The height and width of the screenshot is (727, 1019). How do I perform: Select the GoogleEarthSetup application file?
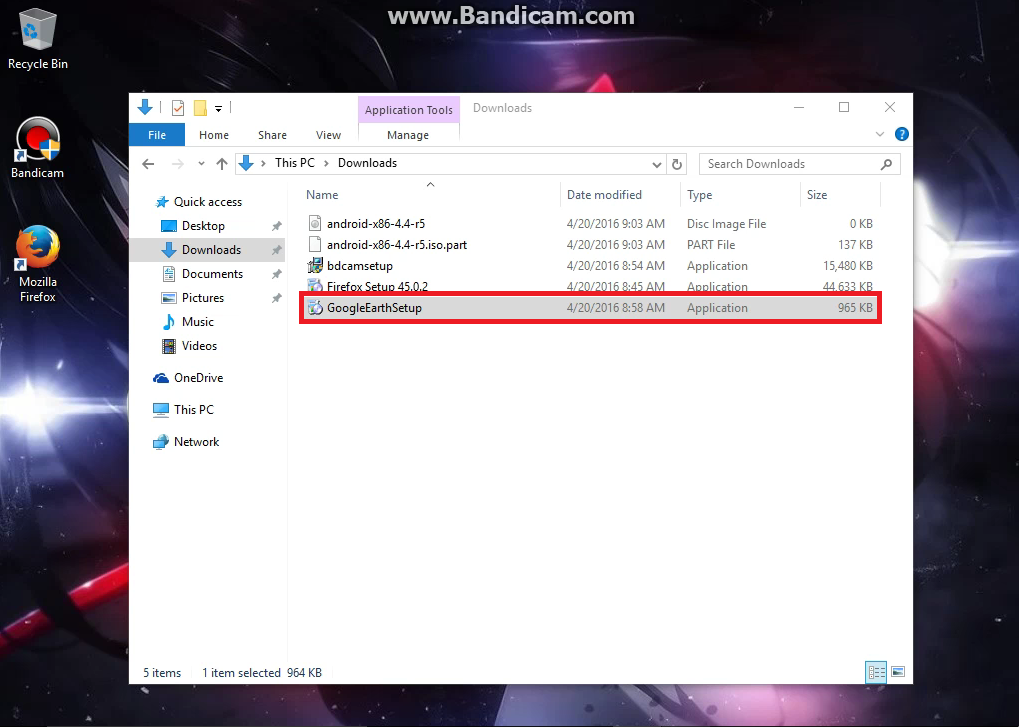(590, 308)
